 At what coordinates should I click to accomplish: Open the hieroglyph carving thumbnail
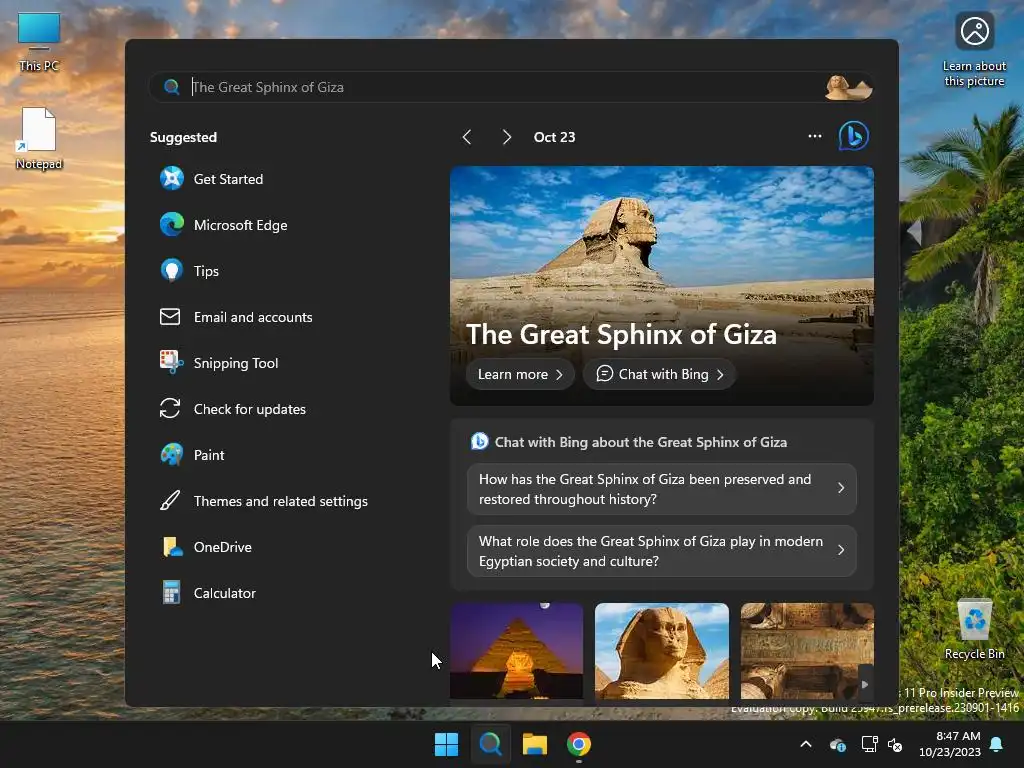coord(807,651)
